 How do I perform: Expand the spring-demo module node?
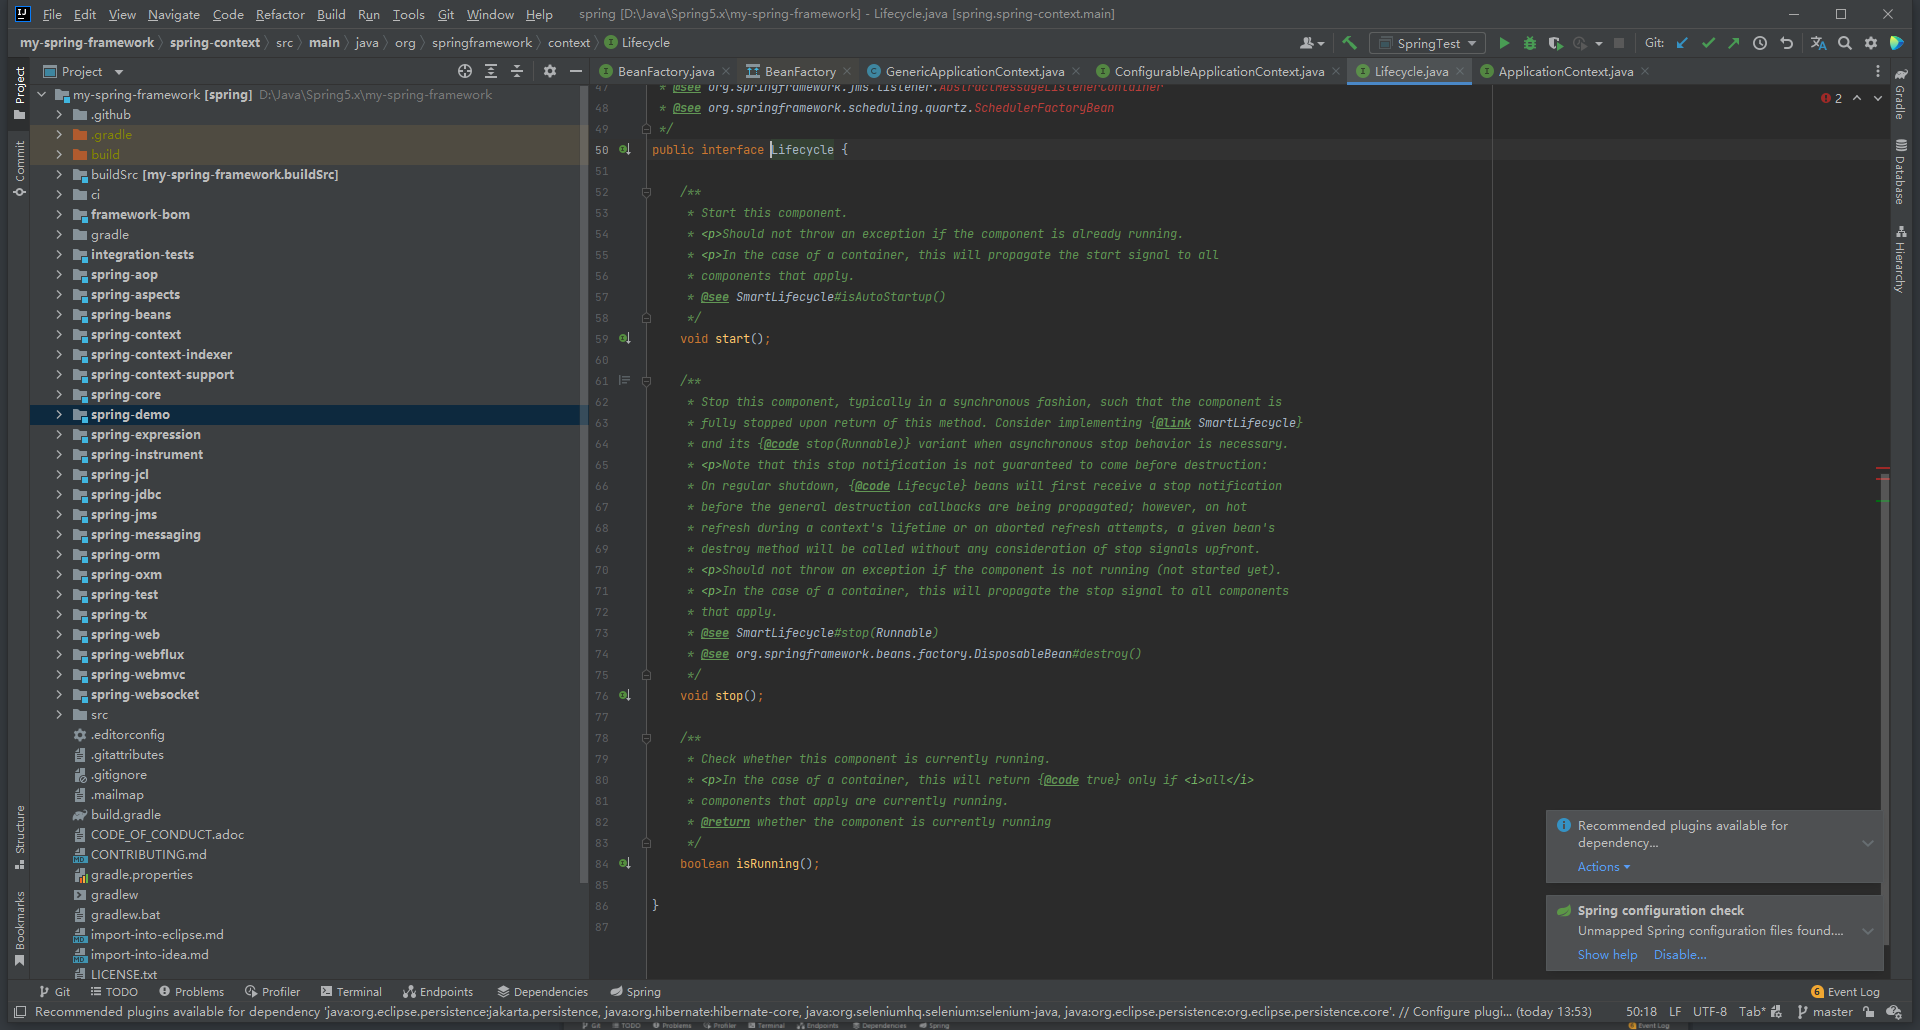pyautogui.click(x=59, y=414)
